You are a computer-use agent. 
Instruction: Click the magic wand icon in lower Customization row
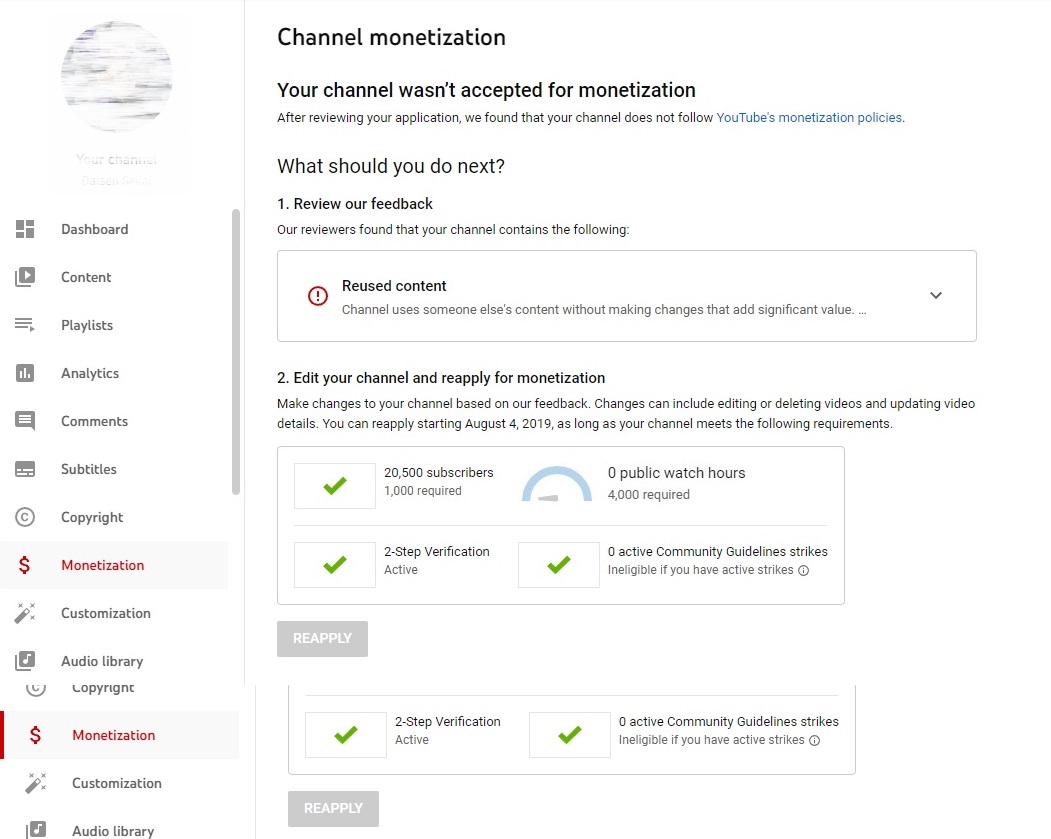pos(36,783)
